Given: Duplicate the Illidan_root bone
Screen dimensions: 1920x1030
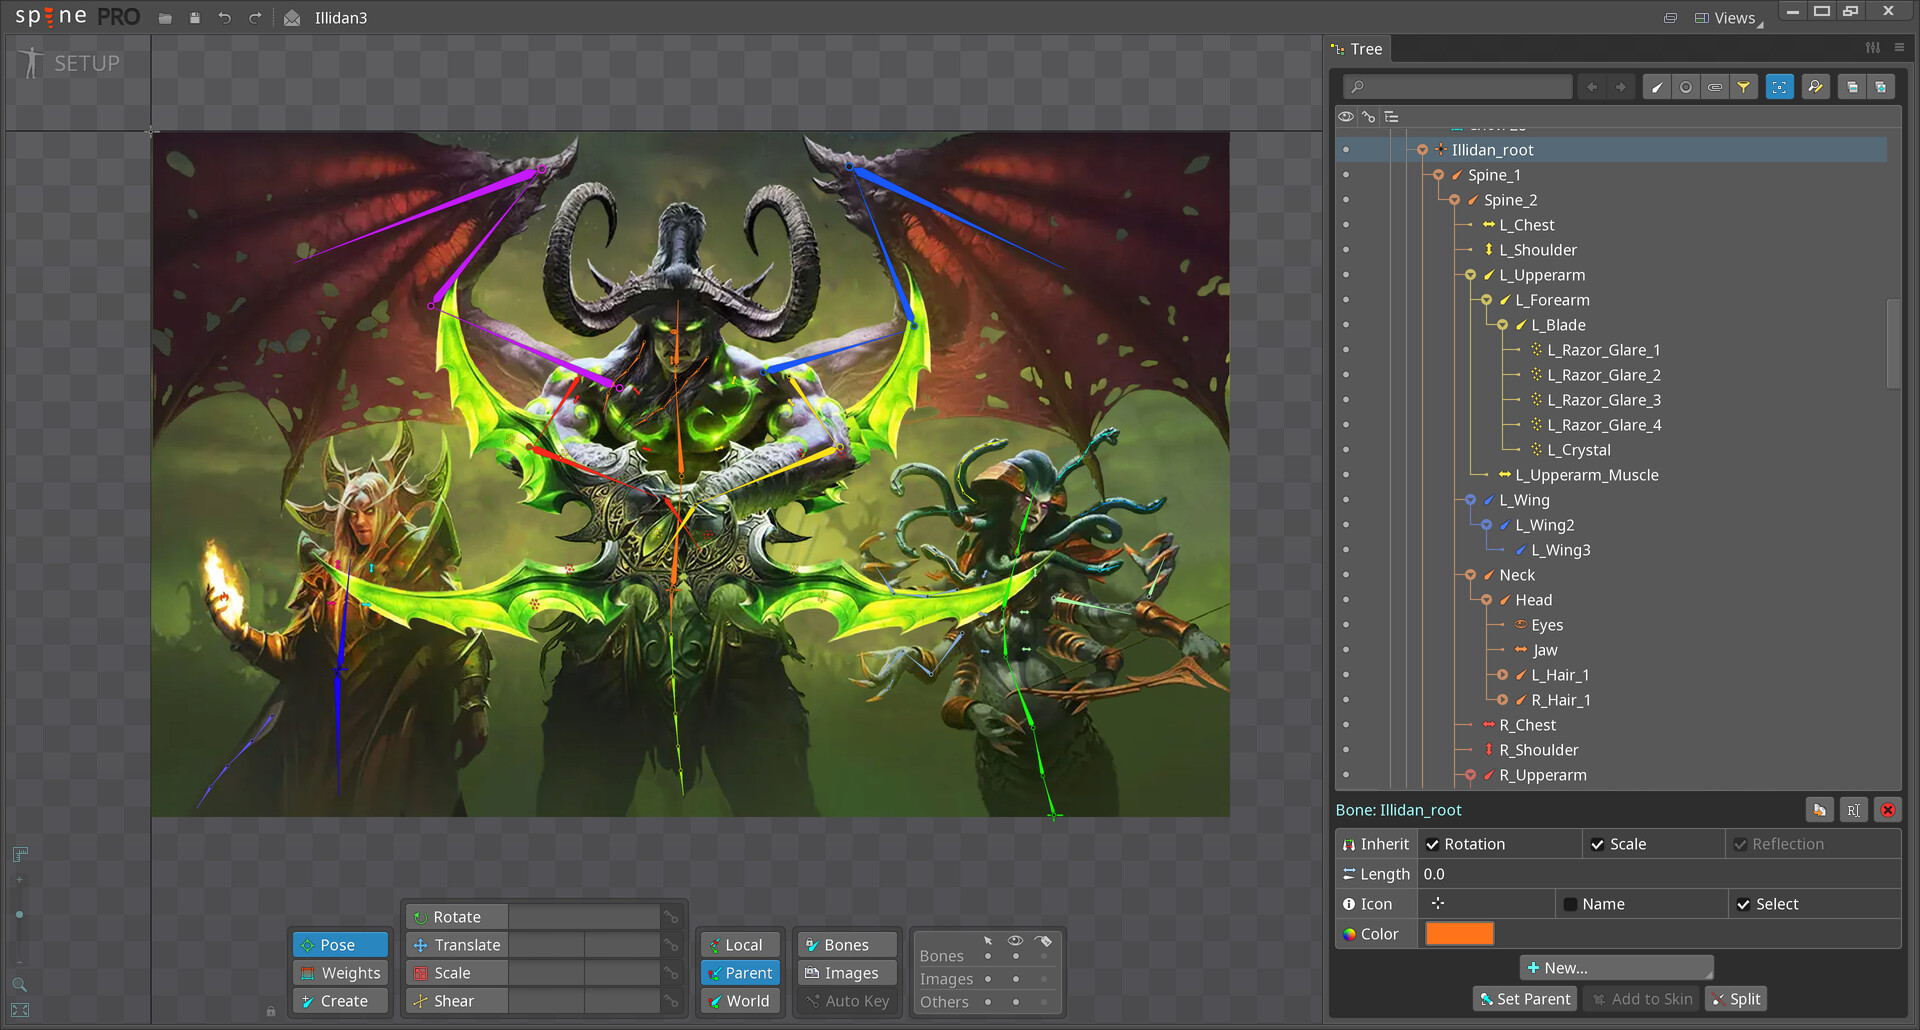Looking at the screenshot, I should pyautogui.click(x=1820, y=810).
